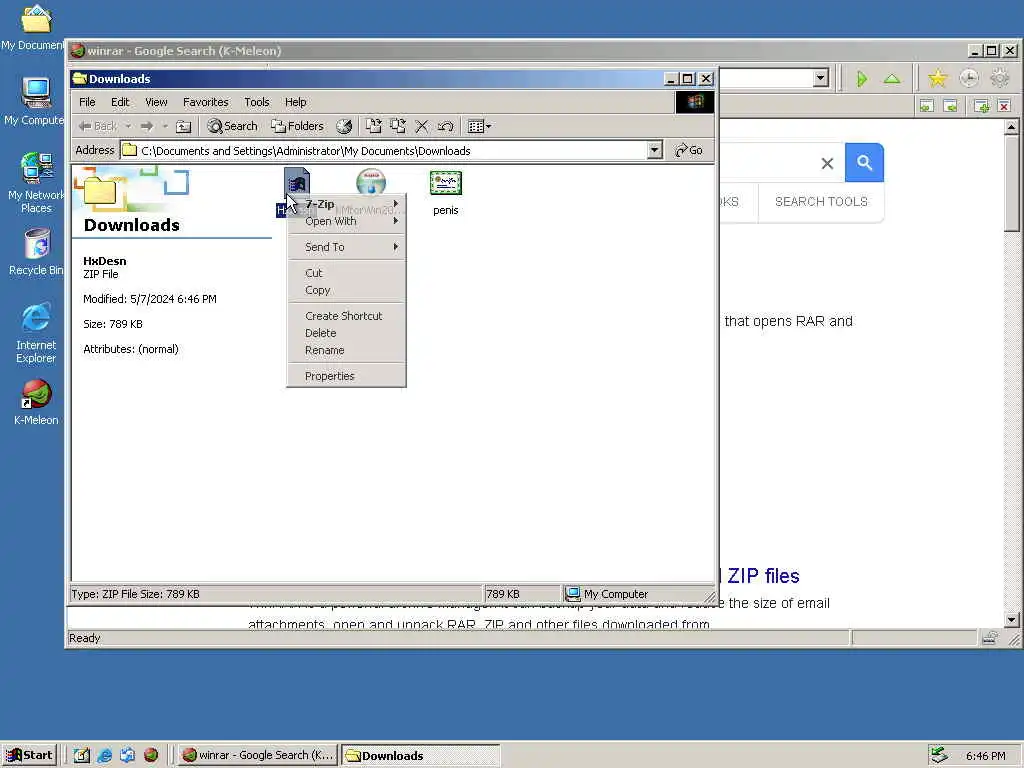1024x768 pixels.
Task: Open K-Meleon history clock icon
Action: [x=969, y=79]
